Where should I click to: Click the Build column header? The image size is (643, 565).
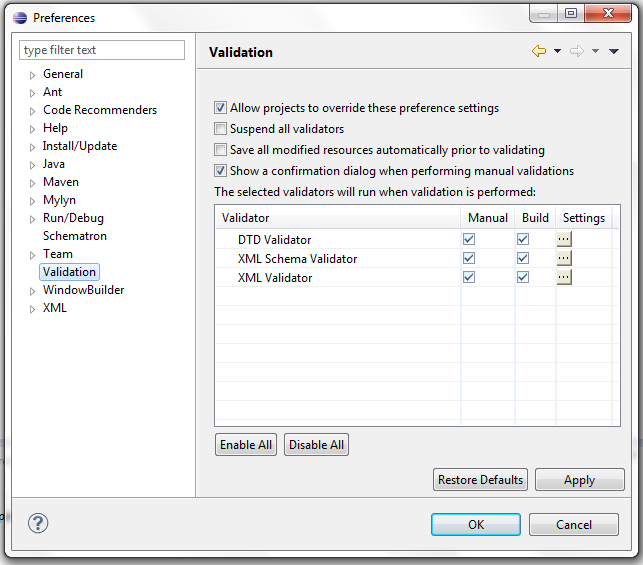[x=535, y=218]
